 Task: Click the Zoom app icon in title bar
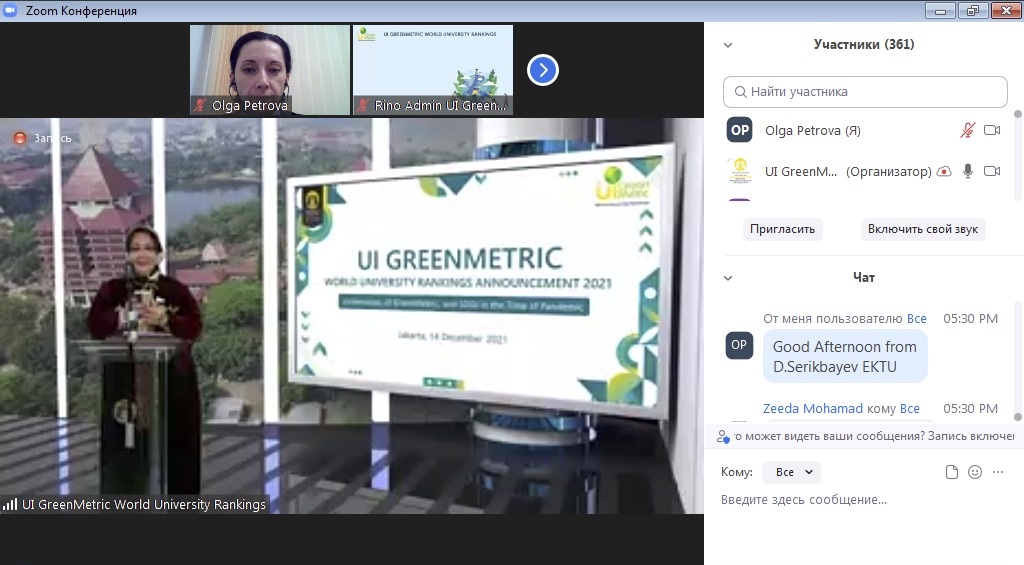[x=10, y=10]
